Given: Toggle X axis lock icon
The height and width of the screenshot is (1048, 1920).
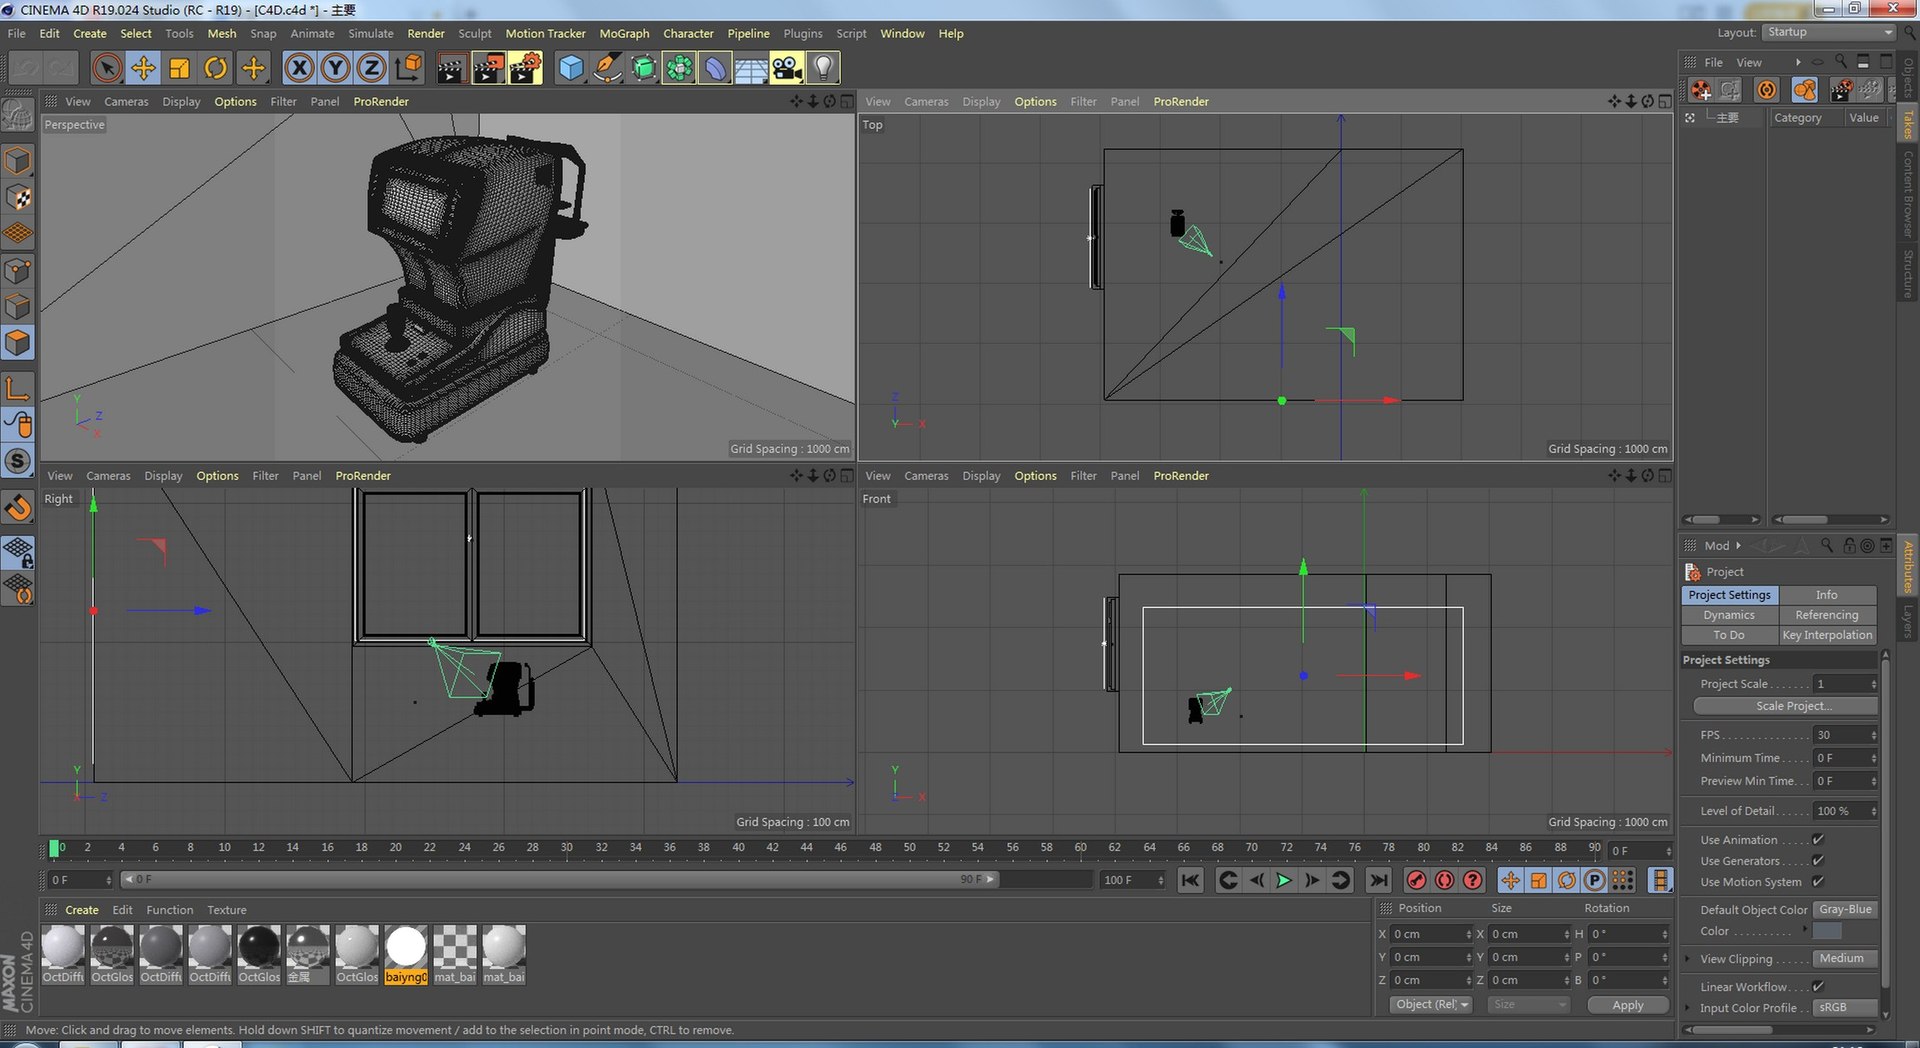Looking at the screenshot, I should tap(298, 68).
